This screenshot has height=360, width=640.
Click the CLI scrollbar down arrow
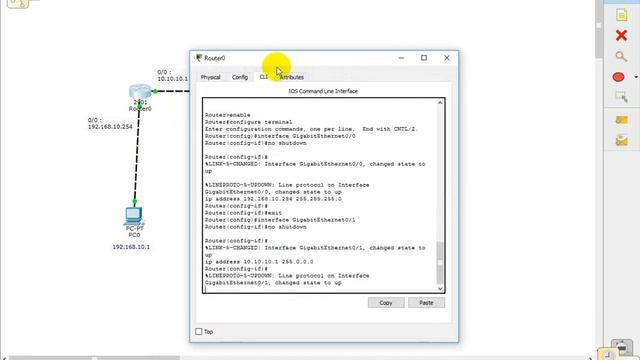point(440,289)
